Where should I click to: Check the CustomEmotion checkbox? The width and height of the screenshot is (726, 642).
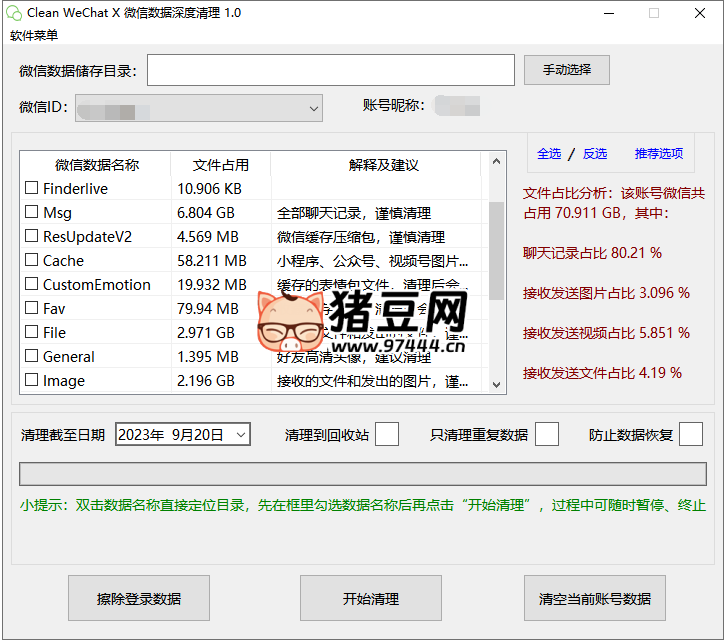tap(31, 284)
